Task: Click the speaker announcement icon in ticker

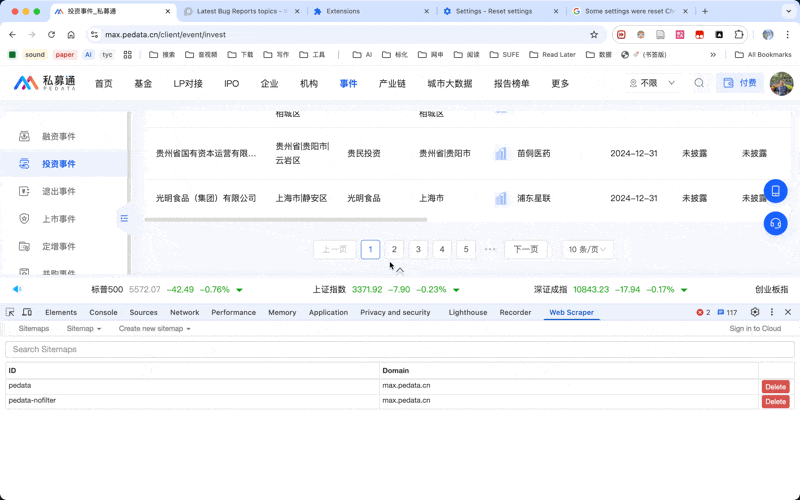Action: click(17, 289)
